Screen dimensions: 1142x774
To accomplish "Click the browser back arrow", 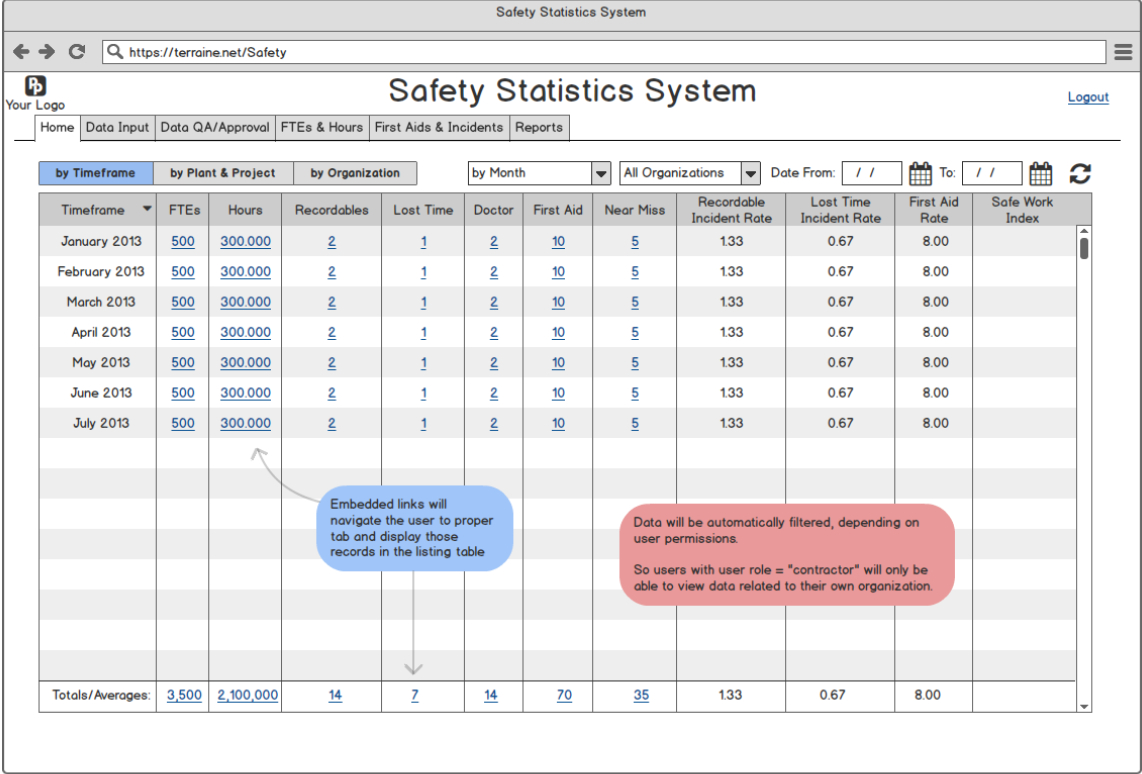I will tap(21, 52).
